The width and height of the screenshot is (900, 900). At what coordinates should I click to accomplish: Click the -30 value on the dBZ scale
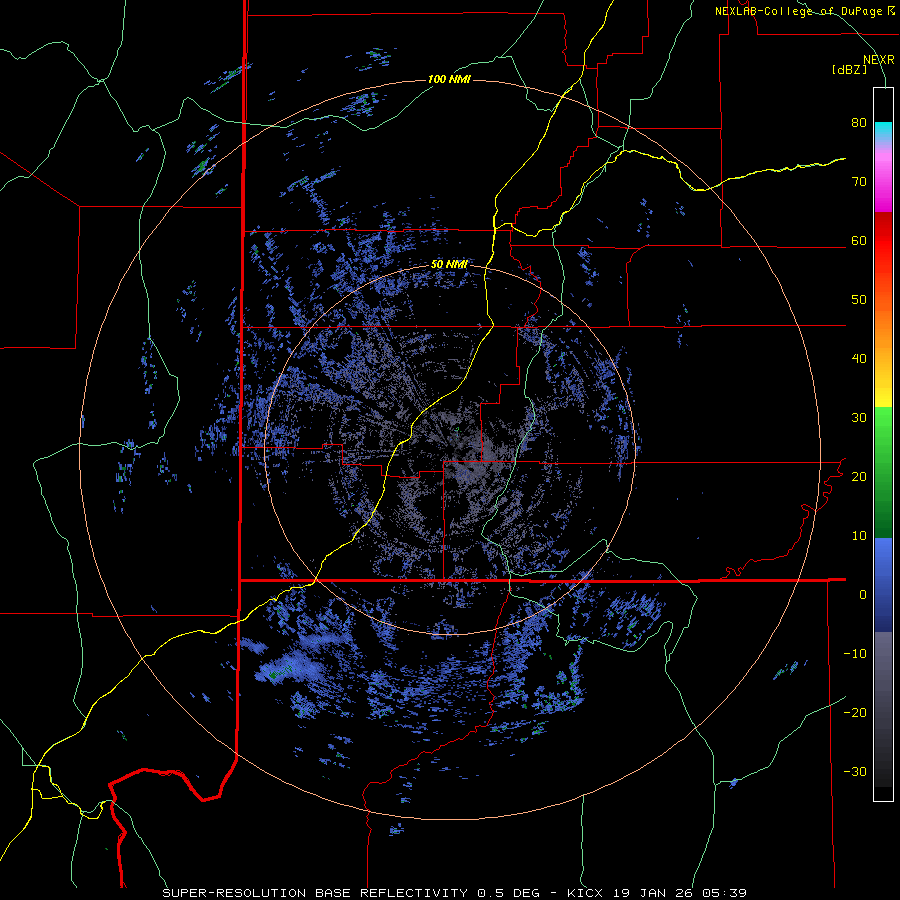[855, 772]
